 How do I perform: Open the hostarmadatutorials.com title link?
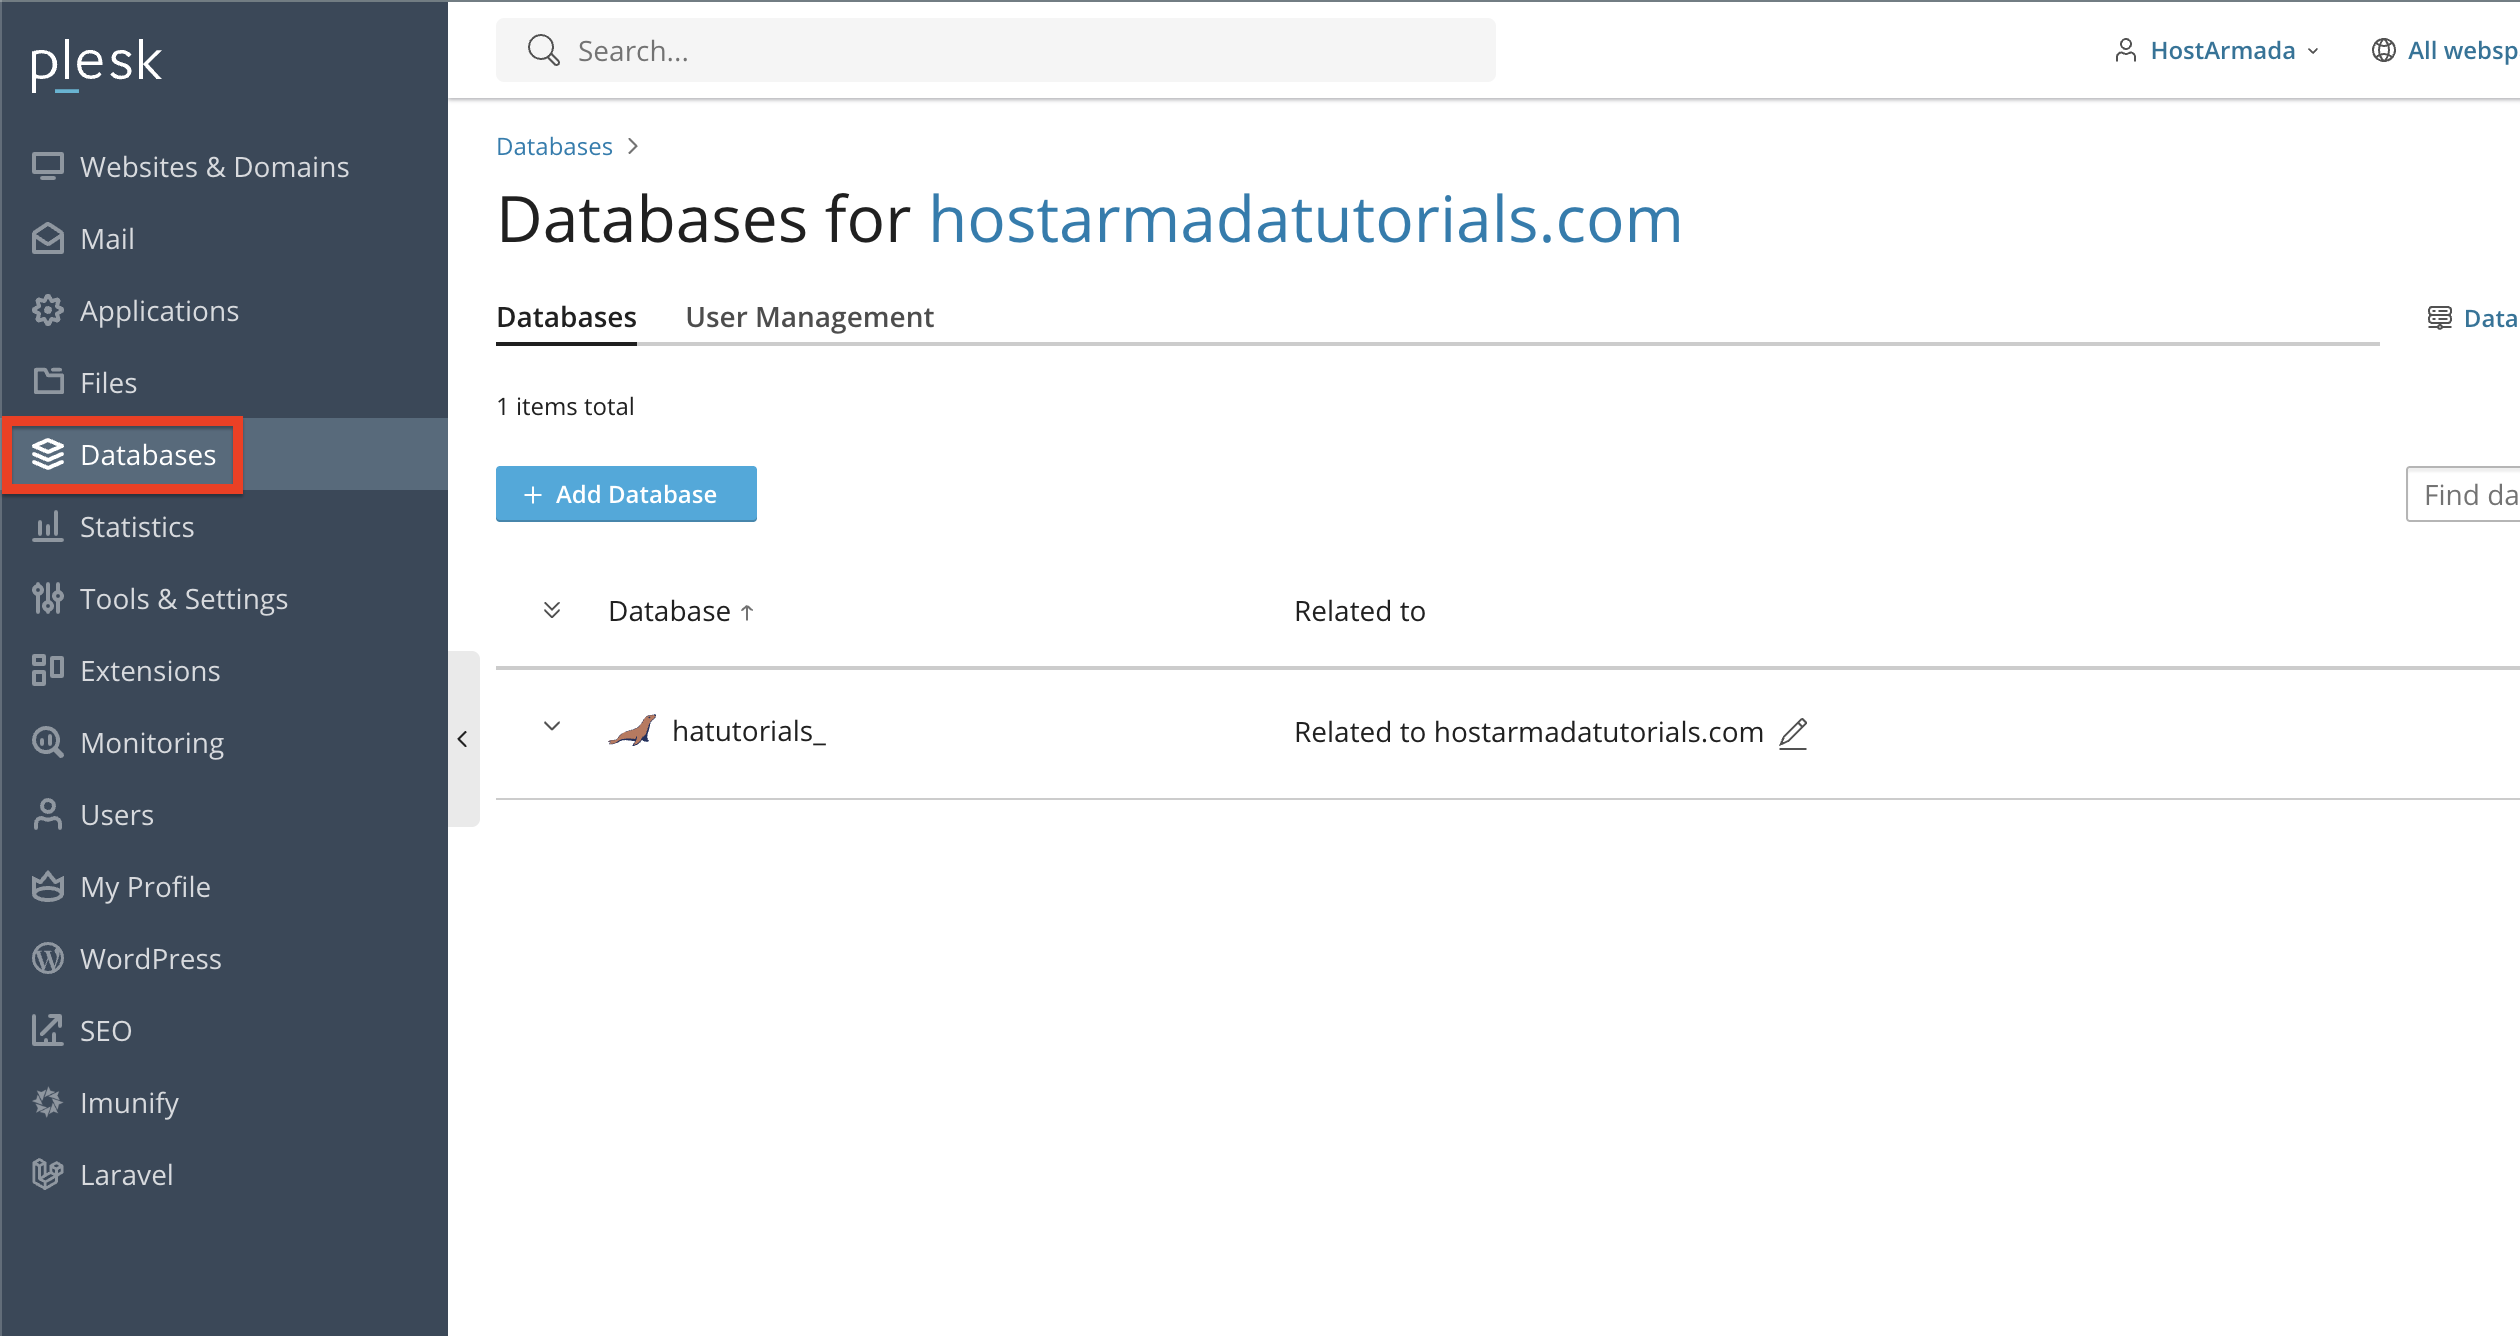(1306, 219)
